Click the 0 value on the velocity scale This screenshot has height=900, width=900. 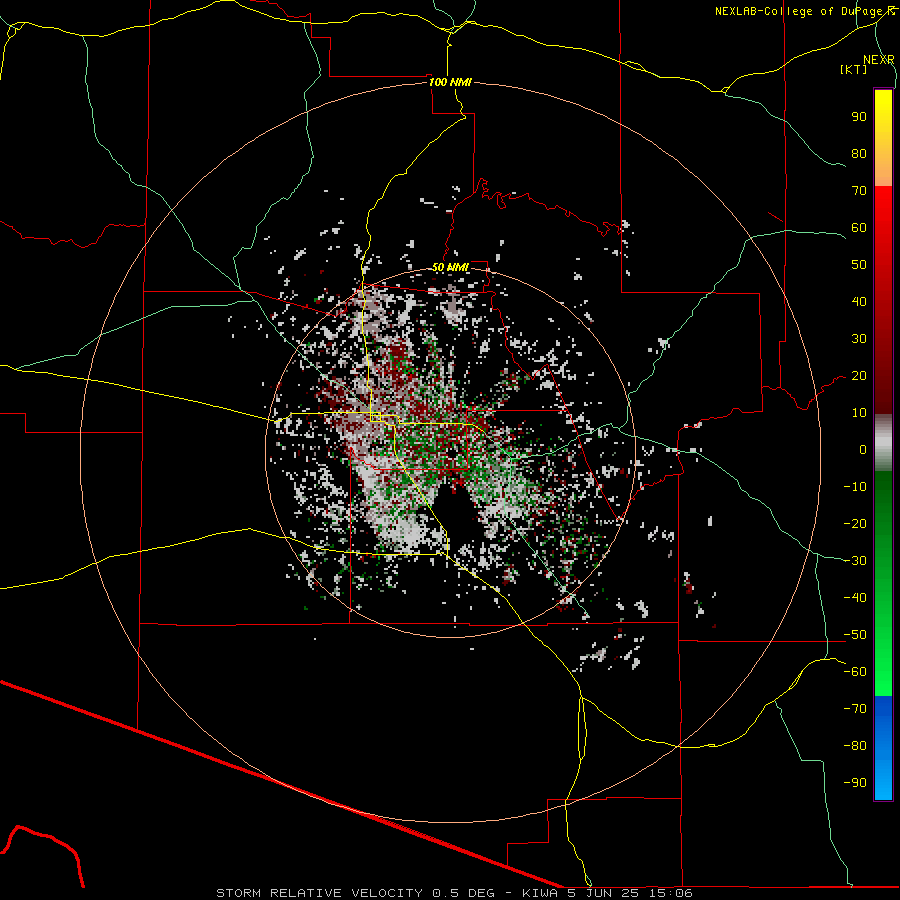click(863, 450)
